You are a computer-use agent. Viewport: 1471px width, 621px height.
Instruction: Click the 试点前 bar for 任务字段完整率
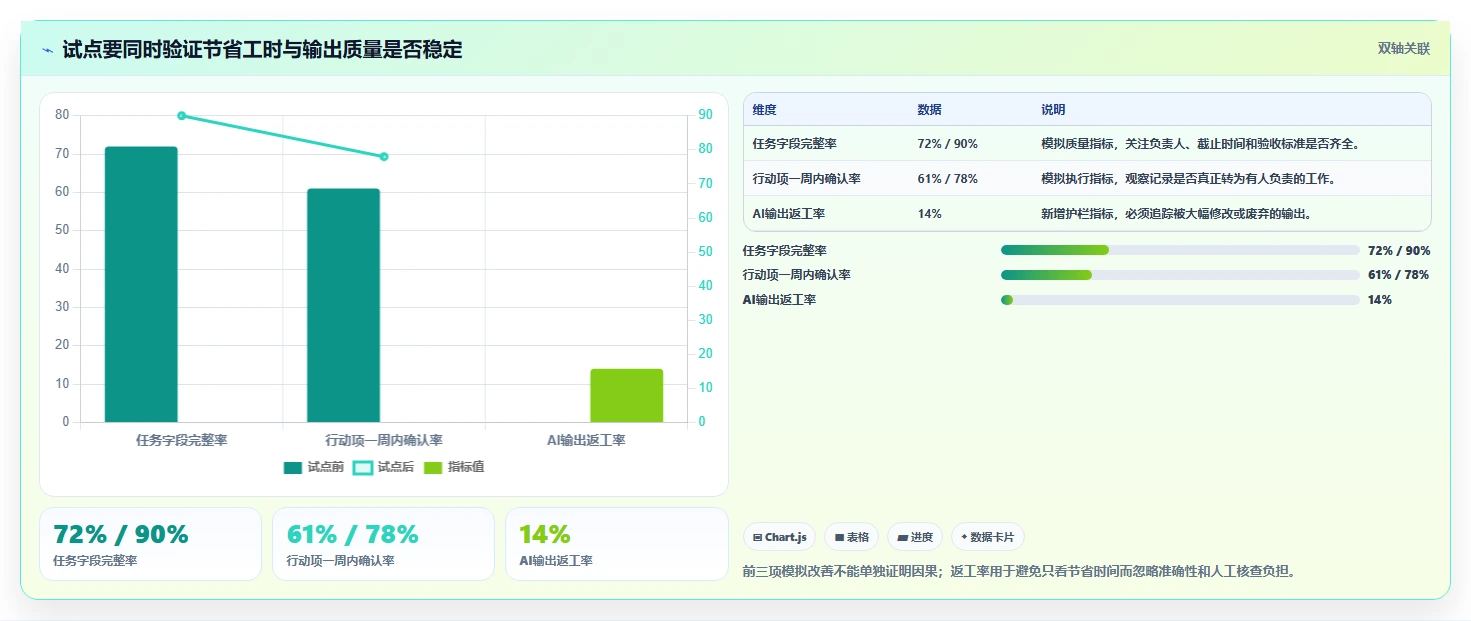141,284
